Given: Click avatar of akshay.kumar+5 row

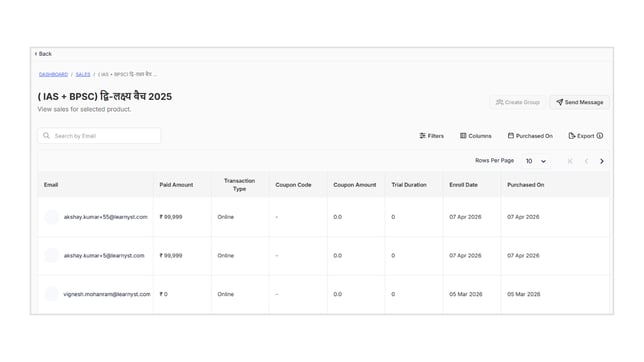Looking at the screenshot, I should click(52, 256).
